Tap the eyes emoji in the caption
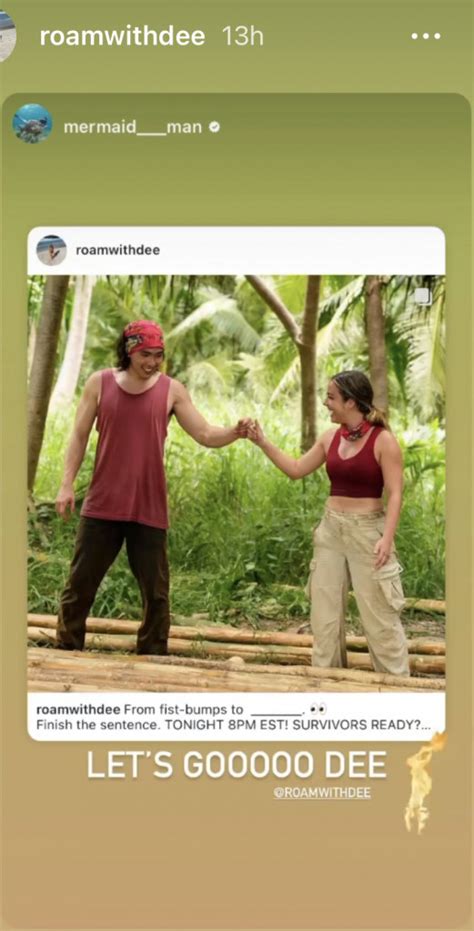Image resolution: width=474 pixels, height=931 pixels. 318,710
